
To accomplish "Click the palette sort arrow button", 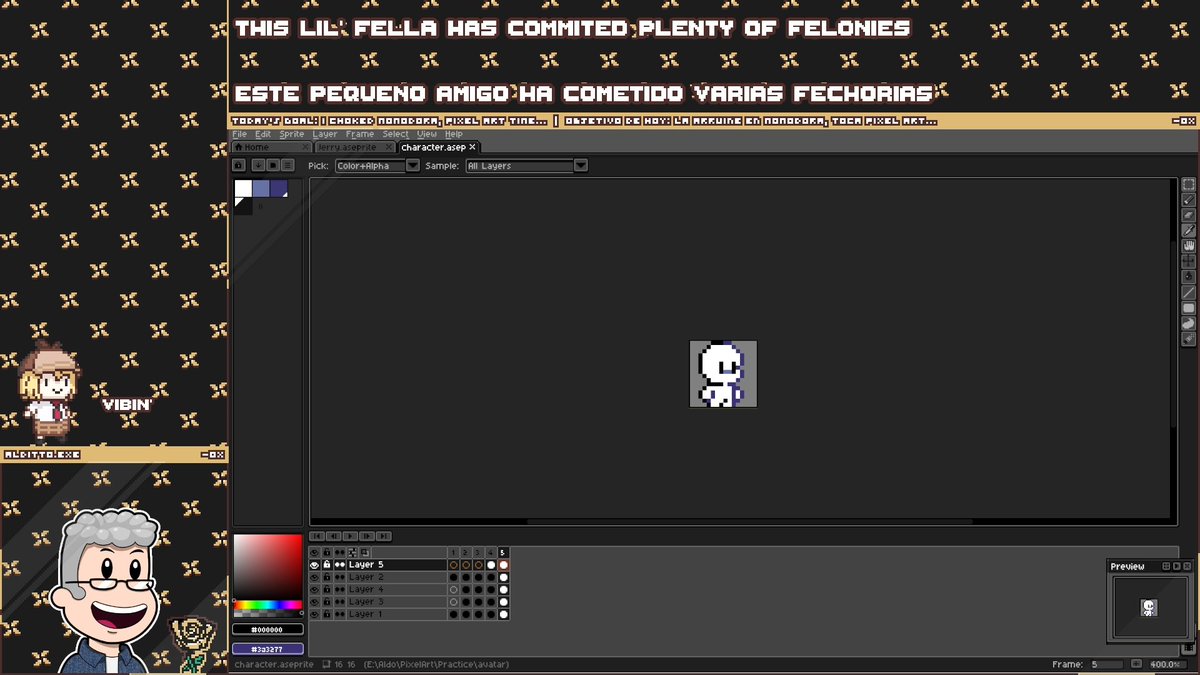I will (258, 165).
